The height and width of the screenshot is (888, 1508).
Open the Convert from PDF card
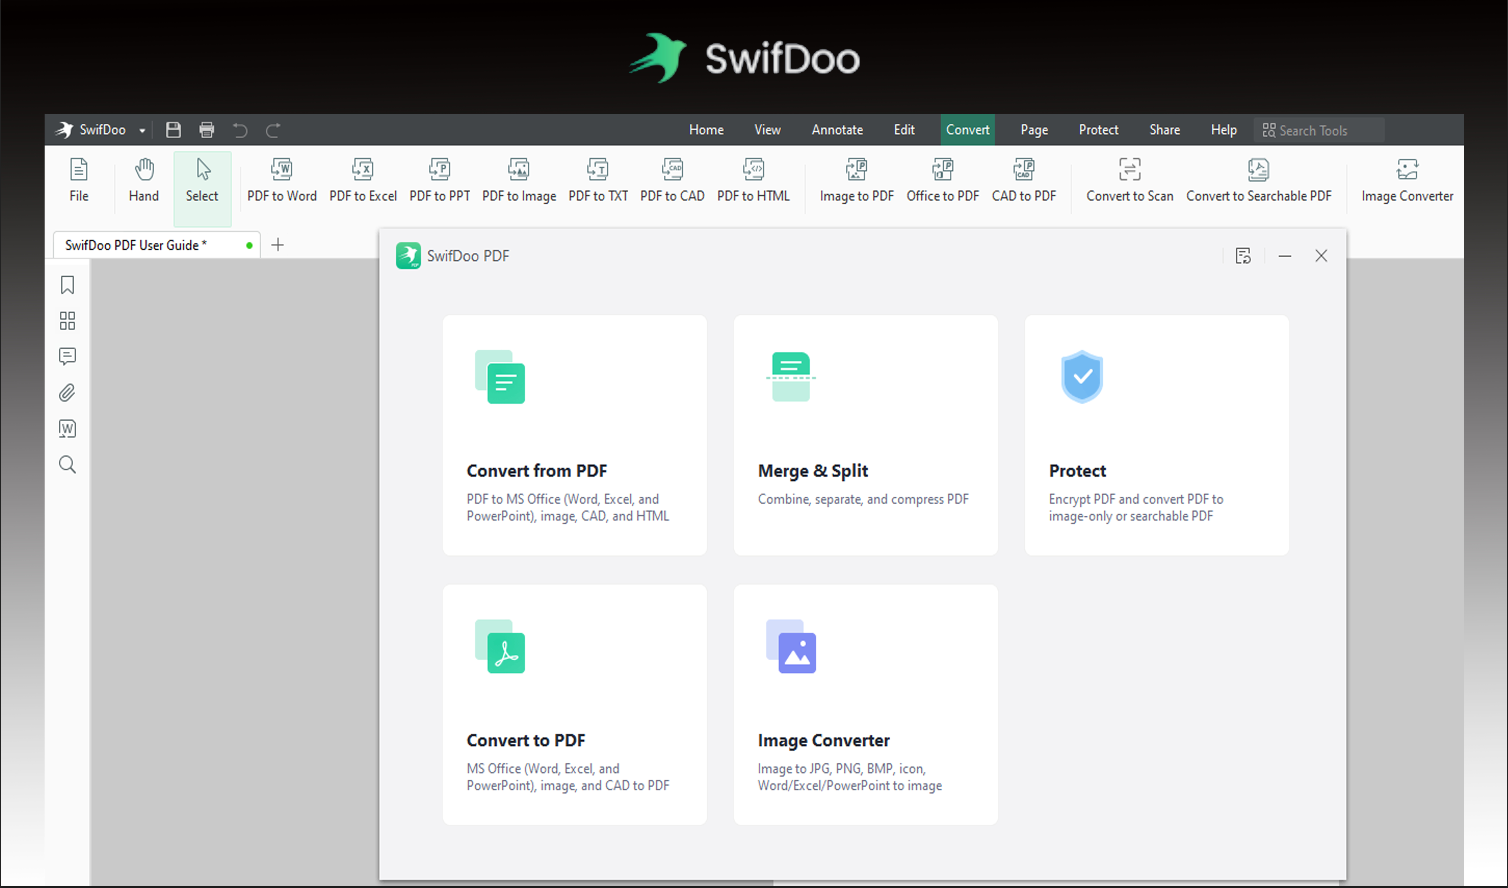[x=575, y=435]
